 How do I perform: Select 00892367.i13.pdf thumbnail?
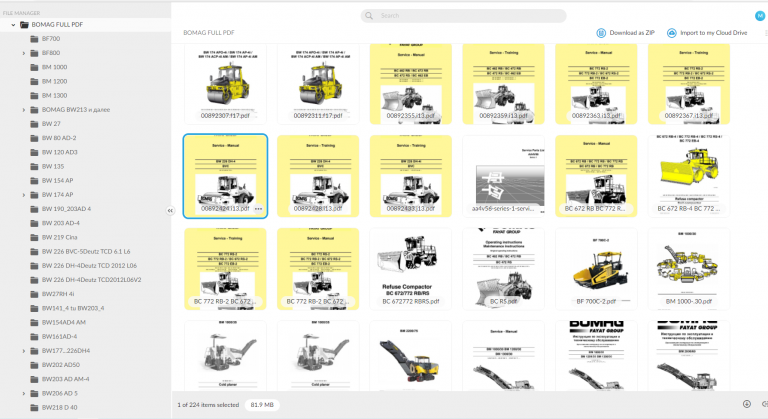(x=689, y=83)
